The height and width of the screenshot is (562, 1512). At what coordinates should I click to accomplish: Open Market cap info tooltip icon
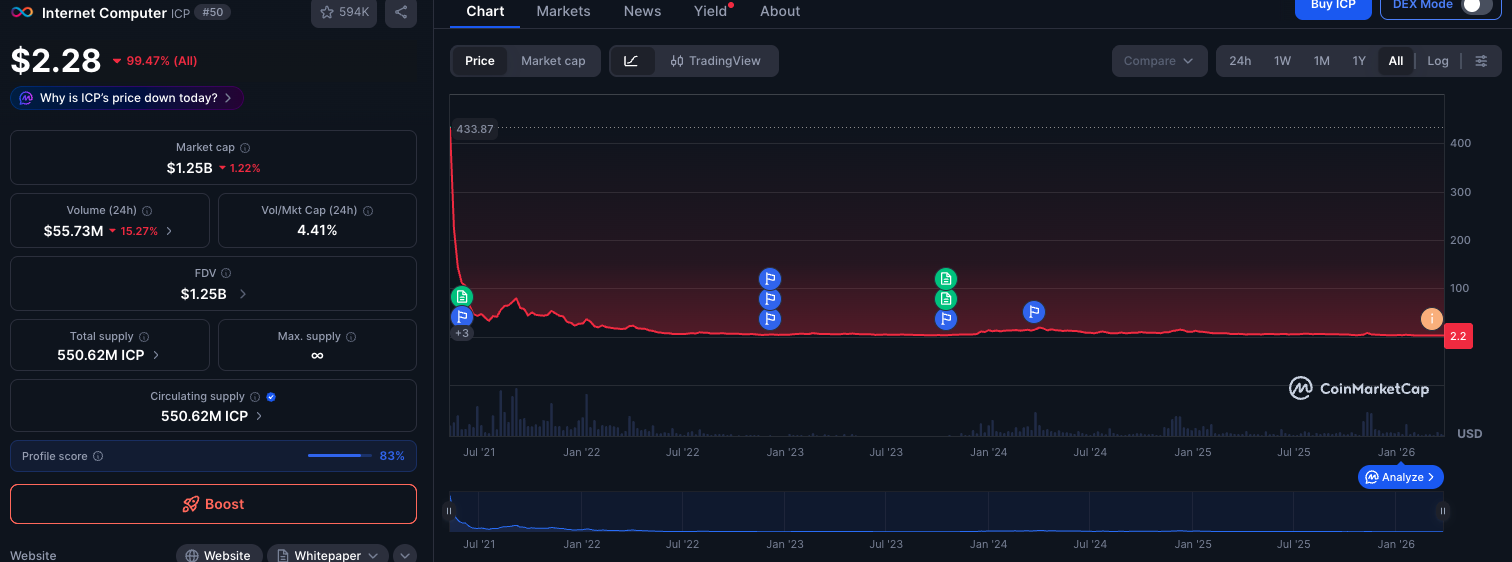click(x=245, y=148)
